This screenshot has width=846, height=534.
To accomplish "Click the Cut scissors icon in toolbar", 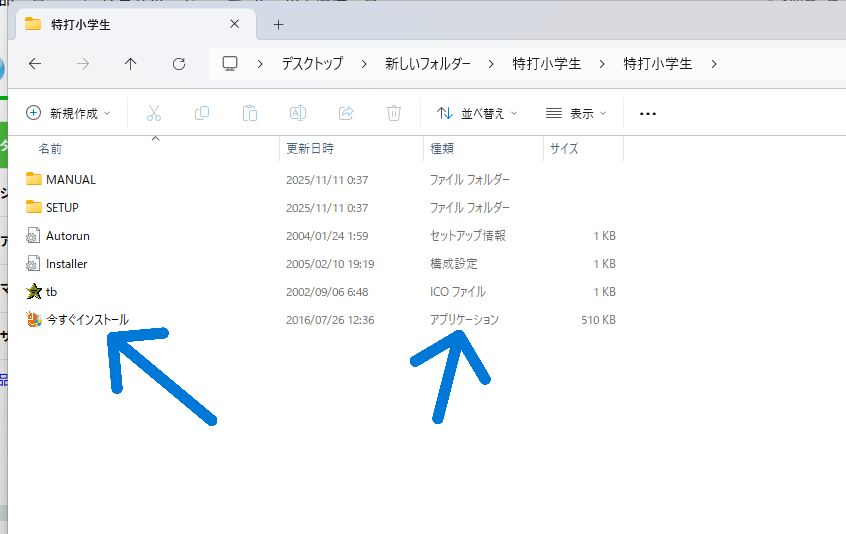I will click(154, 113).
